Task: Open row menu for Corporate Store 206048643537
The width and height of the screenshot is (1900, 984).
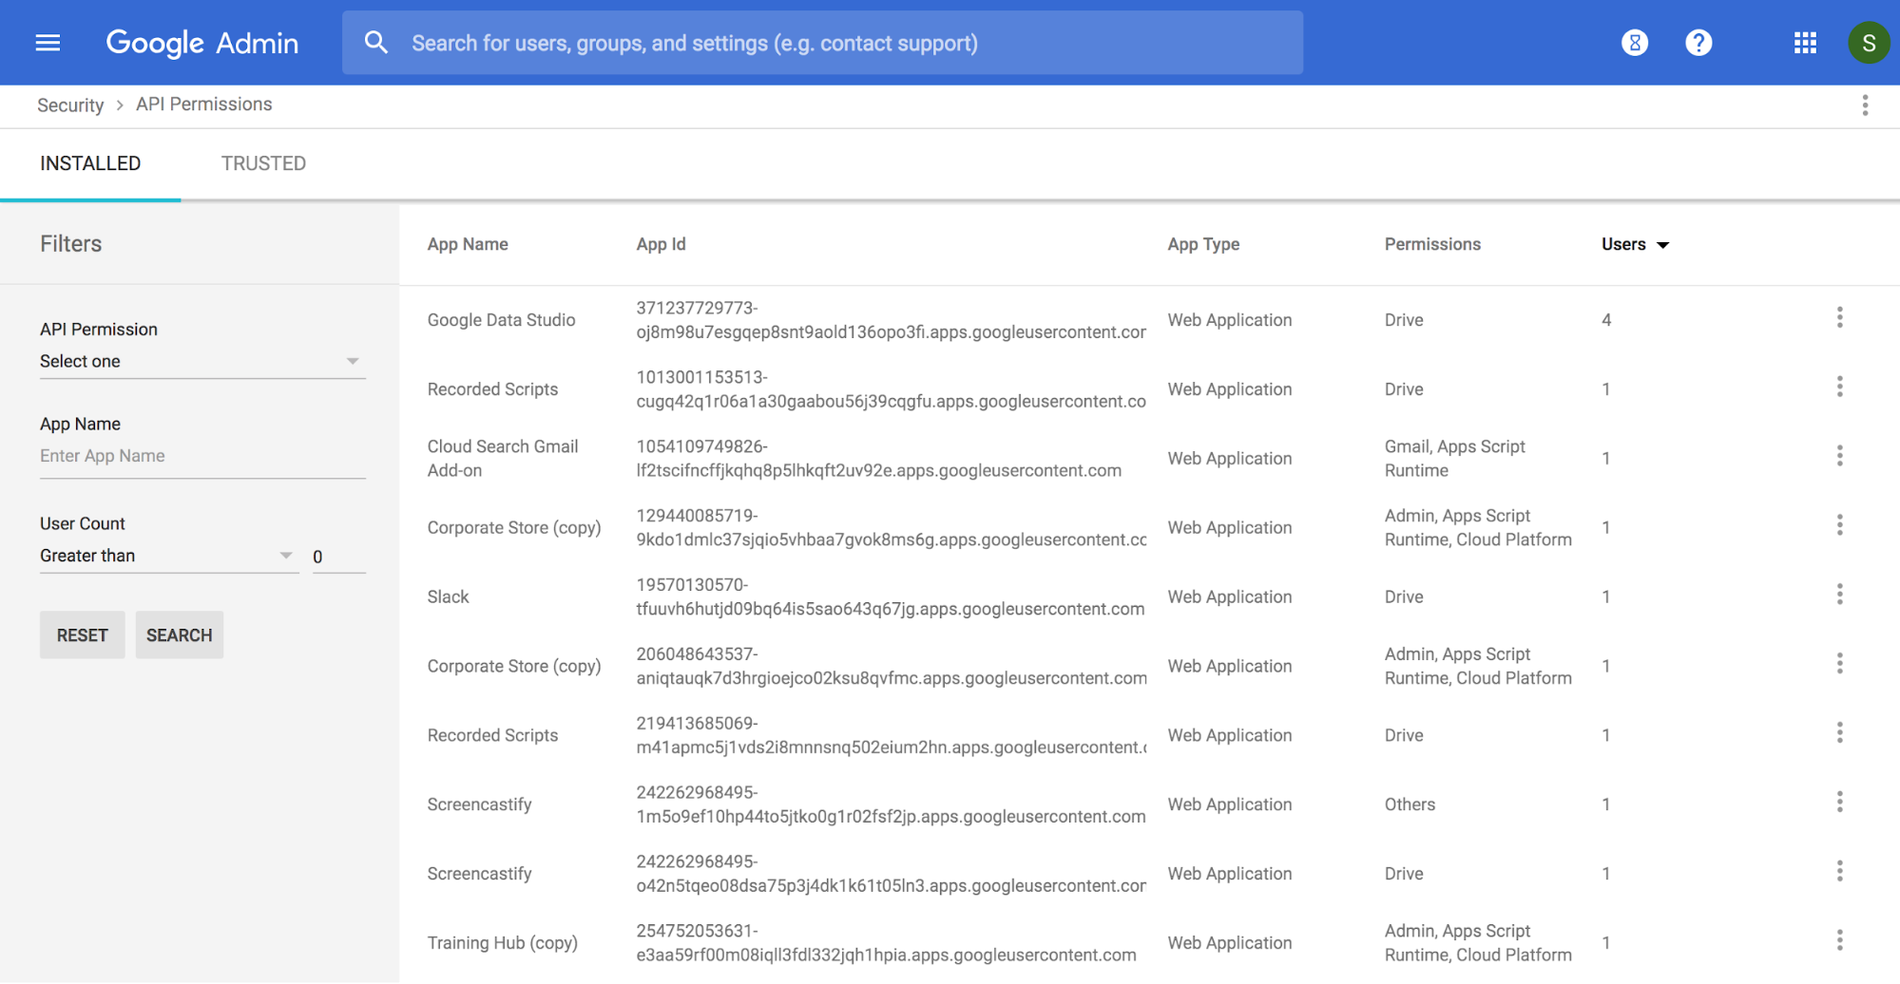Action: click(x=1839, y=664)
